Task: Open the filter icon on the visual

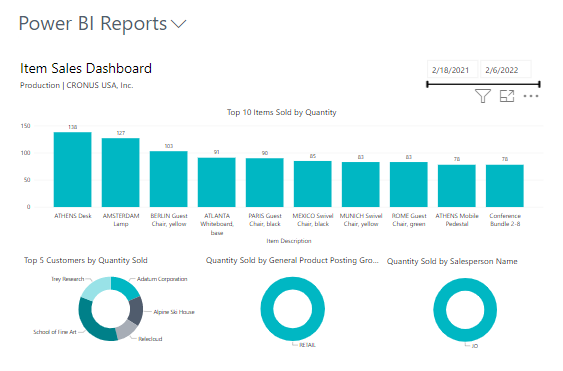Action: click(x=483, y=96)
